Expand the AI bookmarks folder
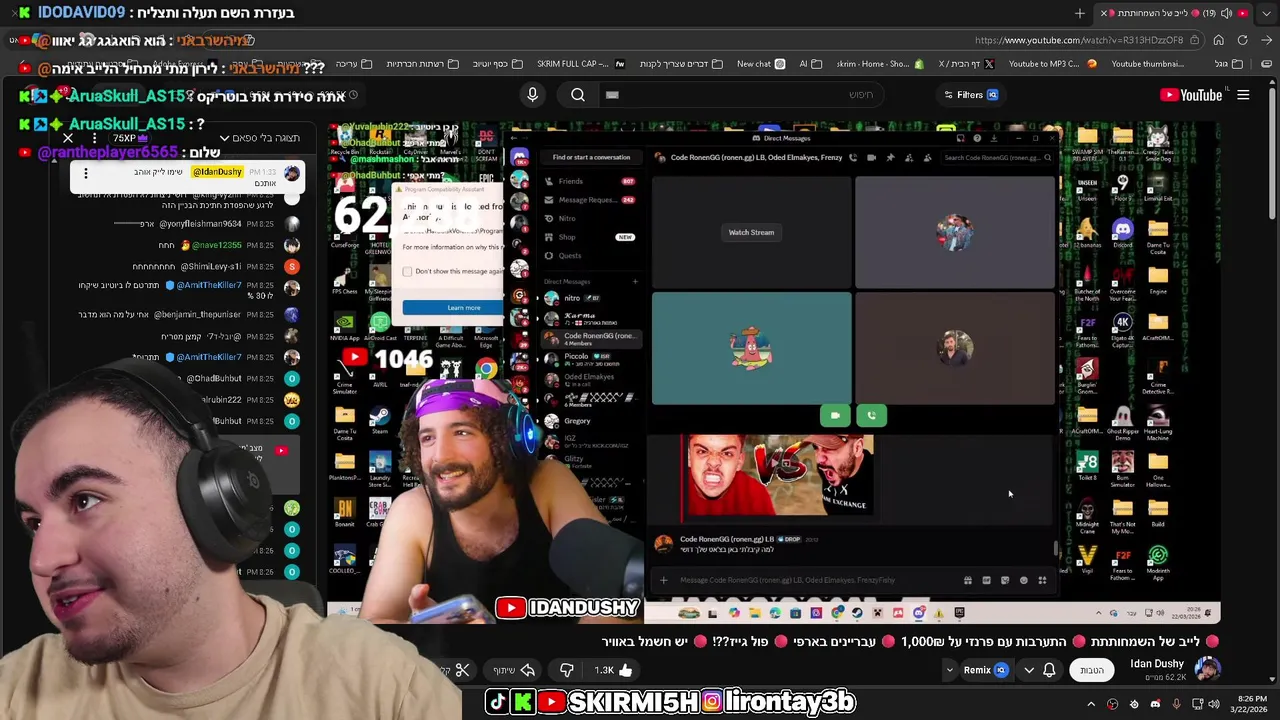The height and width of the screenshot is (720, 1280). point(810,64)
